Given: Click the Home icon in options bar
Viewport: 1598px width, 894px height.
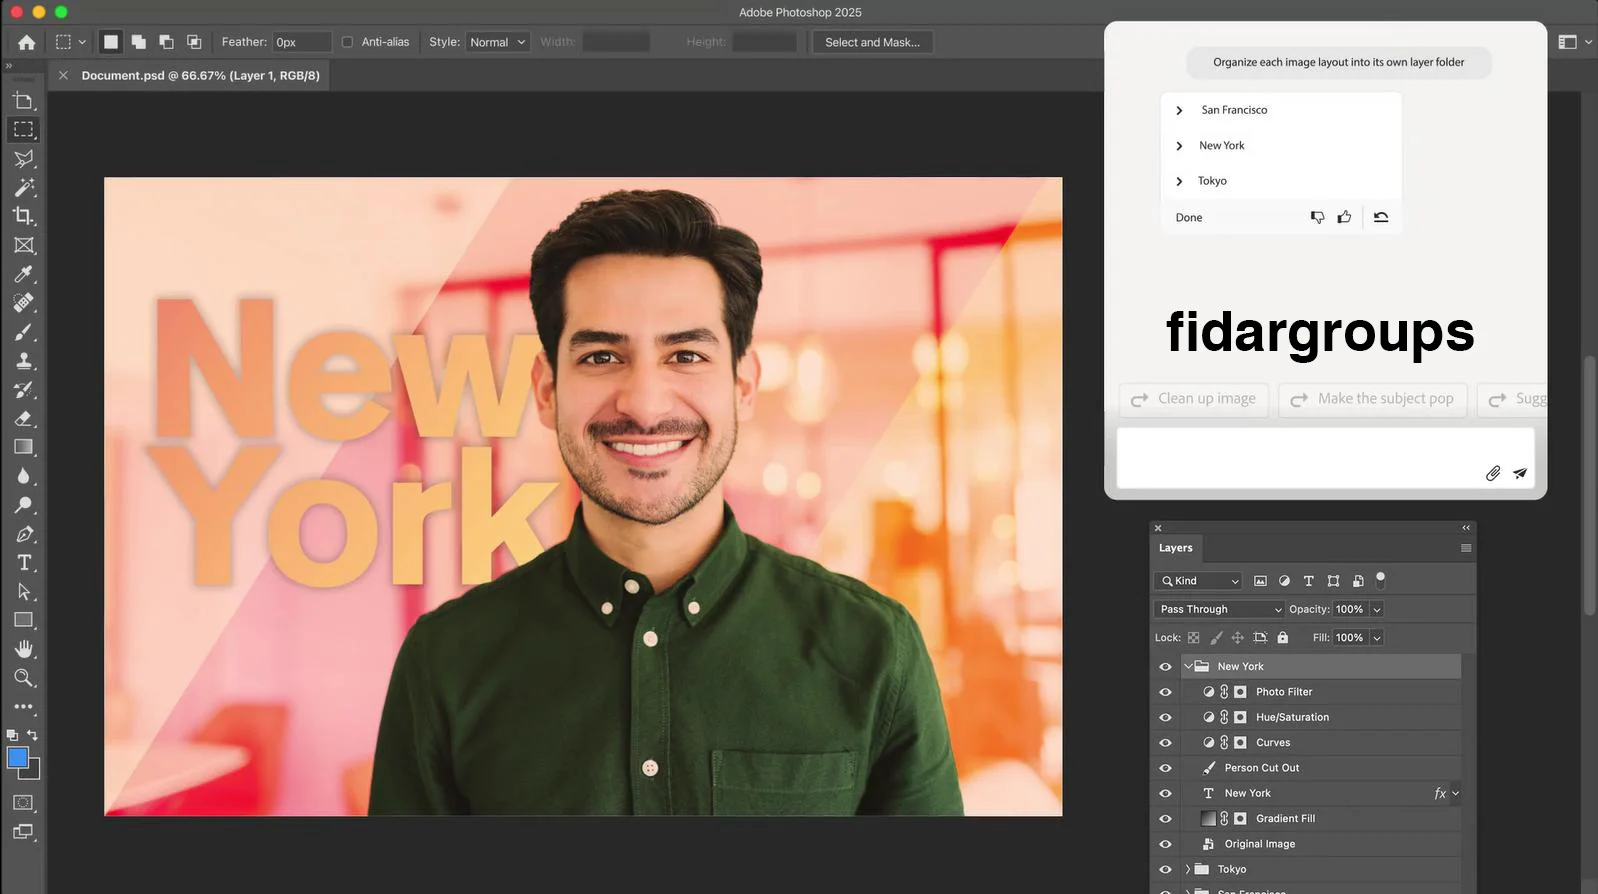Looking at the screenshot, I should click(x=27, y=42).
